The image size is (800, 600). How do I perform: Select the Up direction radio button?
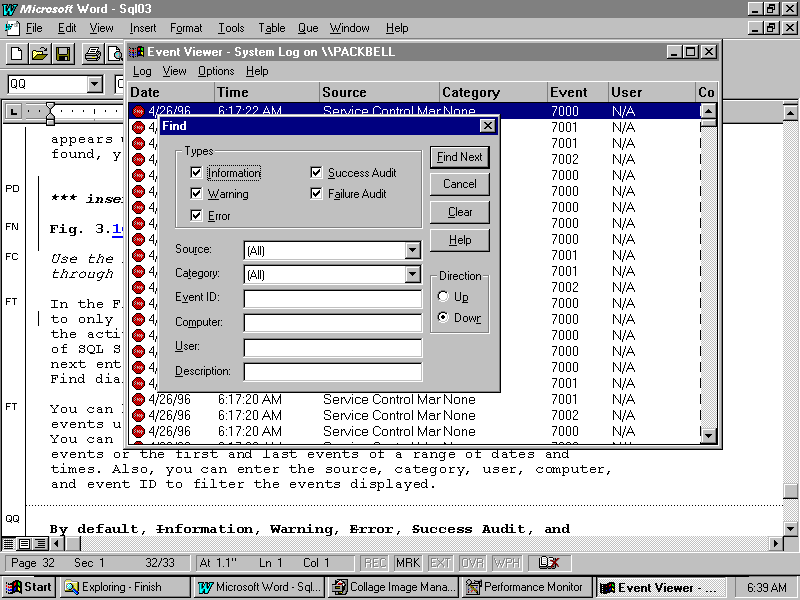point(444,297)
